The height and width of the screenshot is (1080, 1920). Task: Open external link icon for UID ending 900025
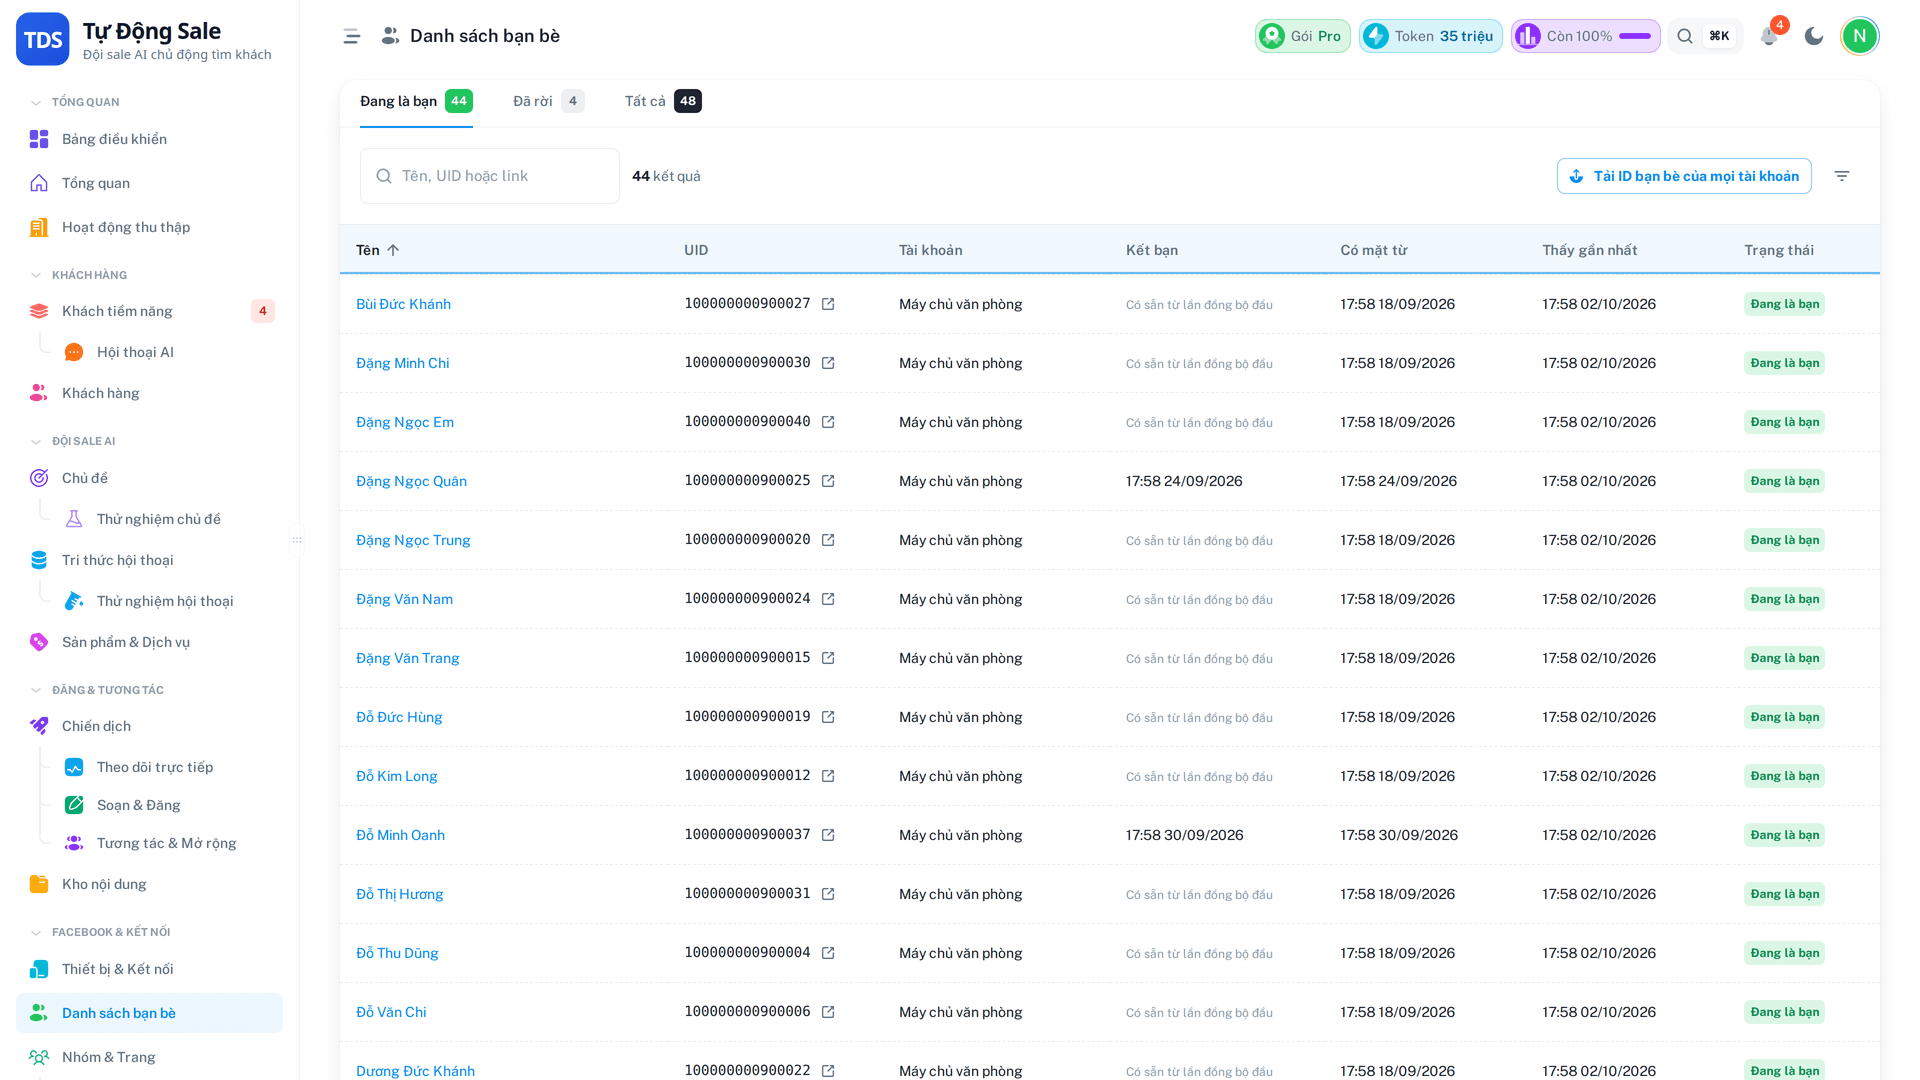tap(828, 481)
